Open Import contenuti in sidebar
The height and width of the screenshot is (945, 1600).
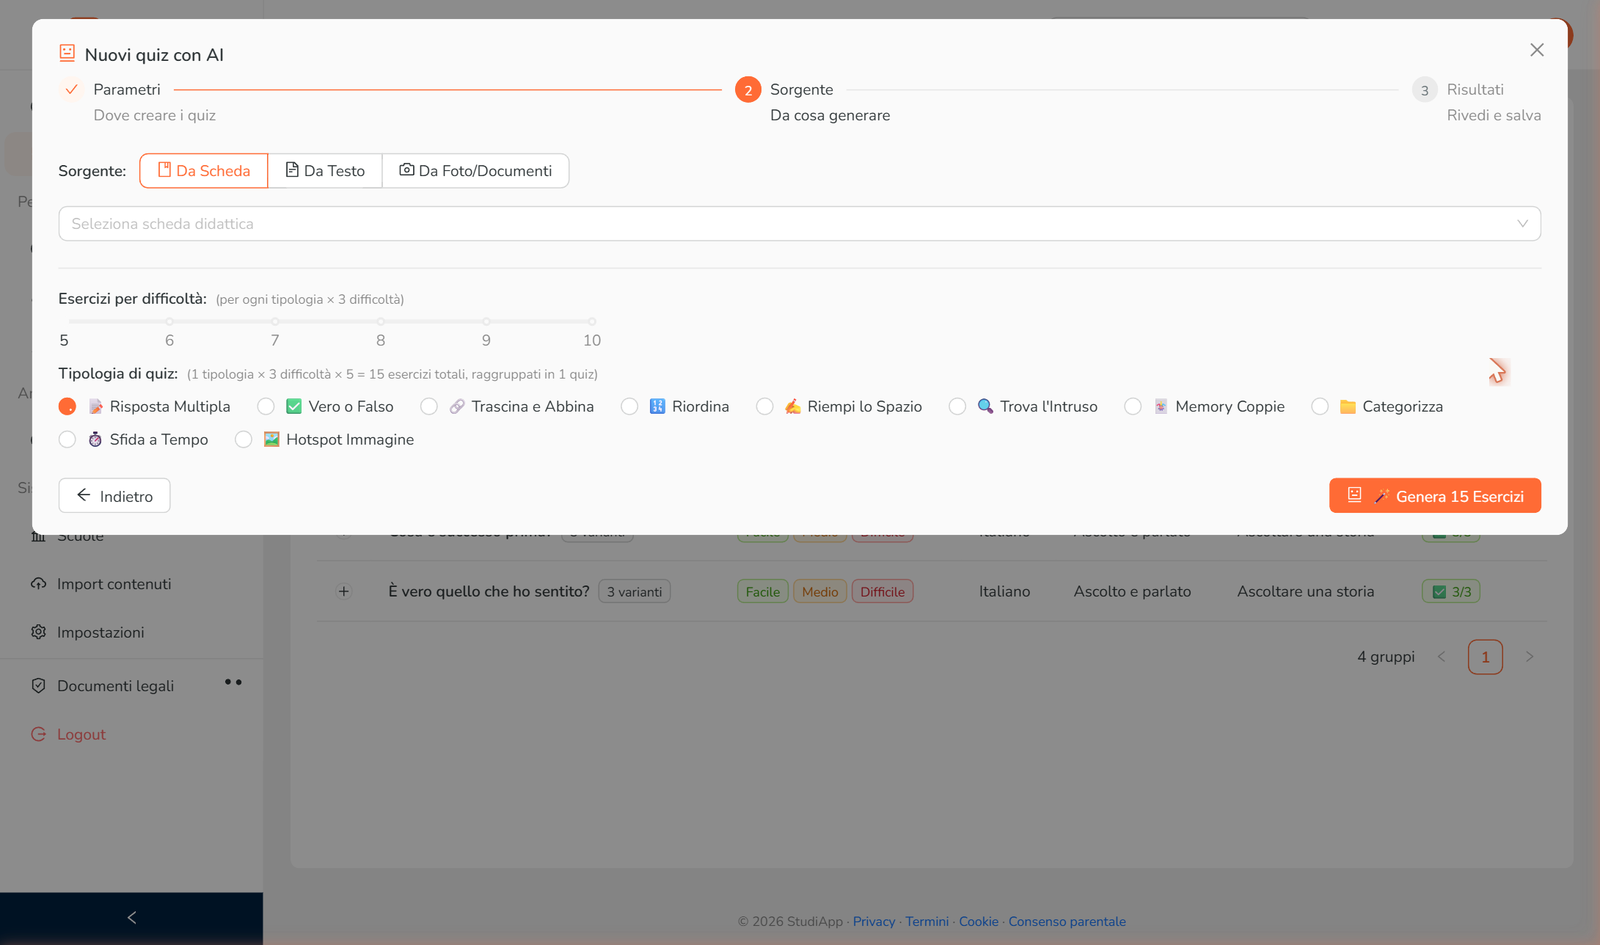(x=114, y=584)
